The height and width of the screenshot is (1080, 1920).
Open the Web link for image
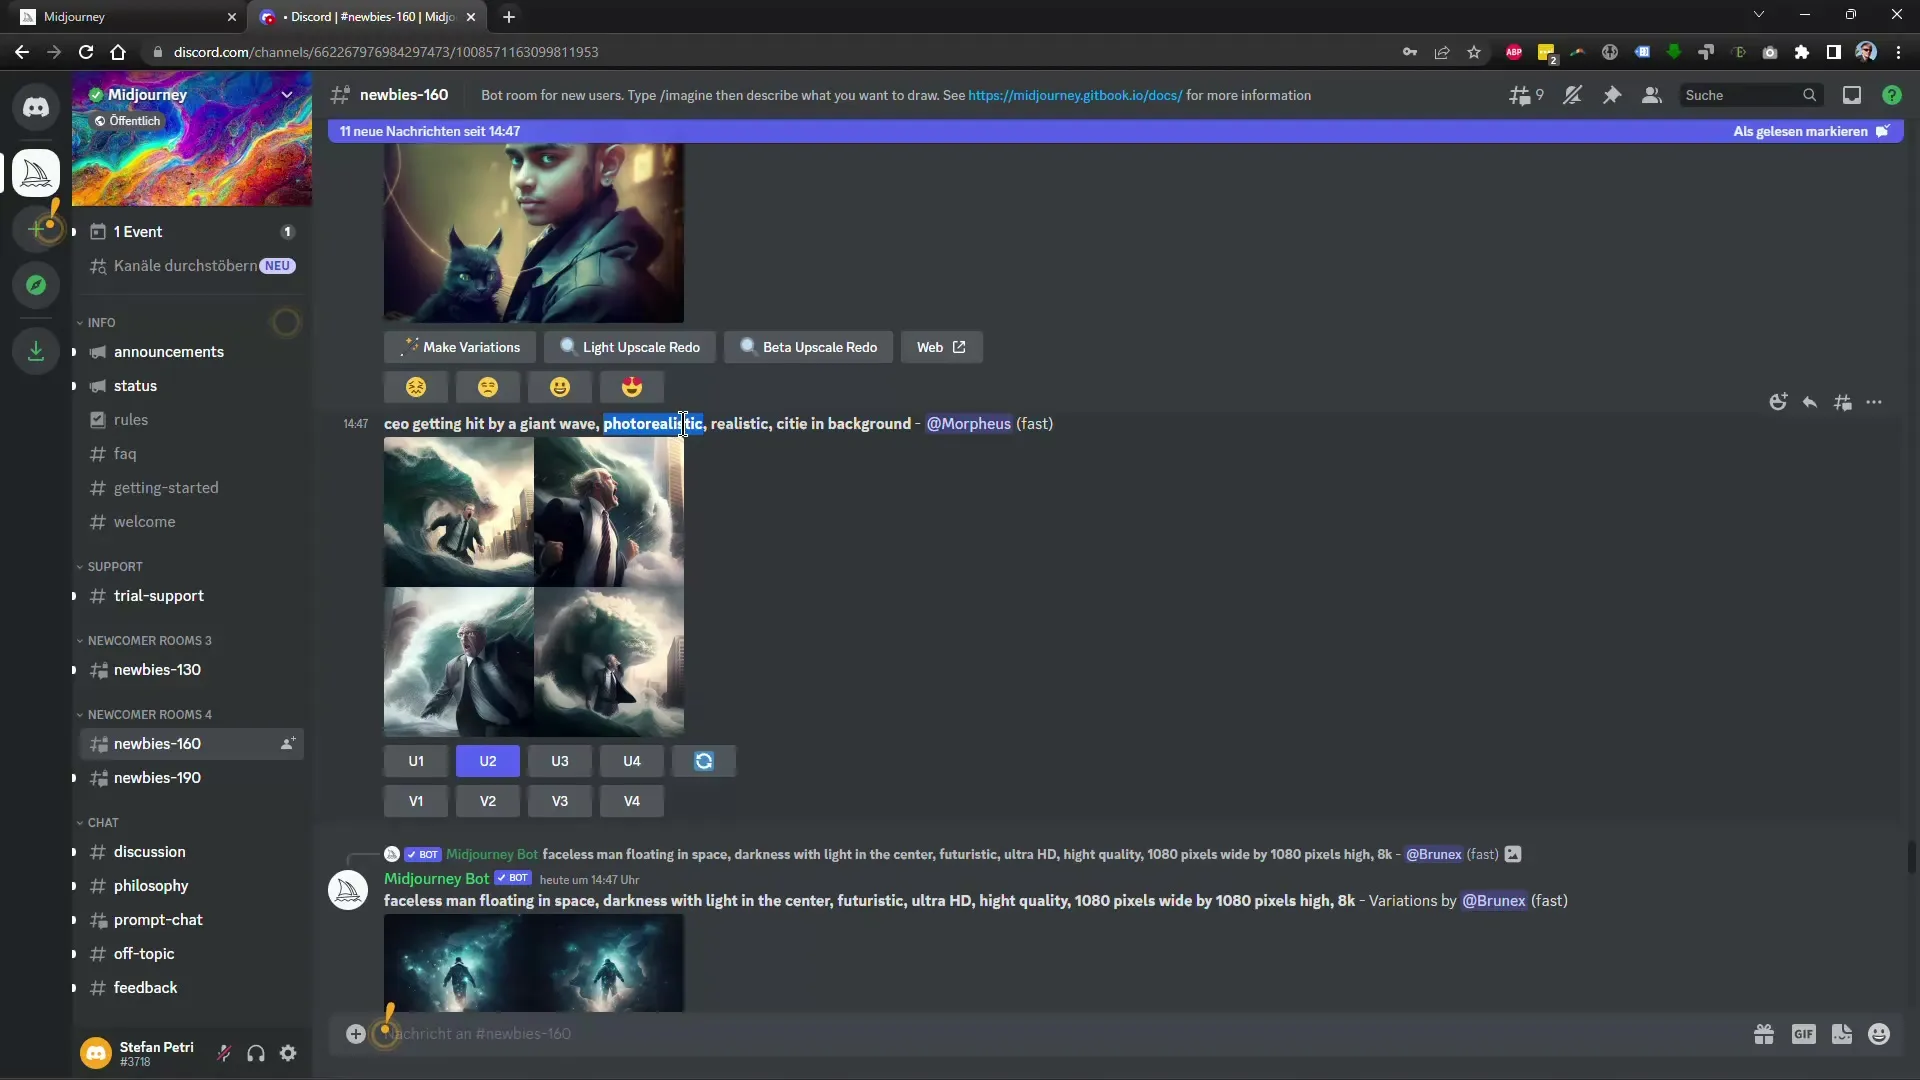click(942, 345)
